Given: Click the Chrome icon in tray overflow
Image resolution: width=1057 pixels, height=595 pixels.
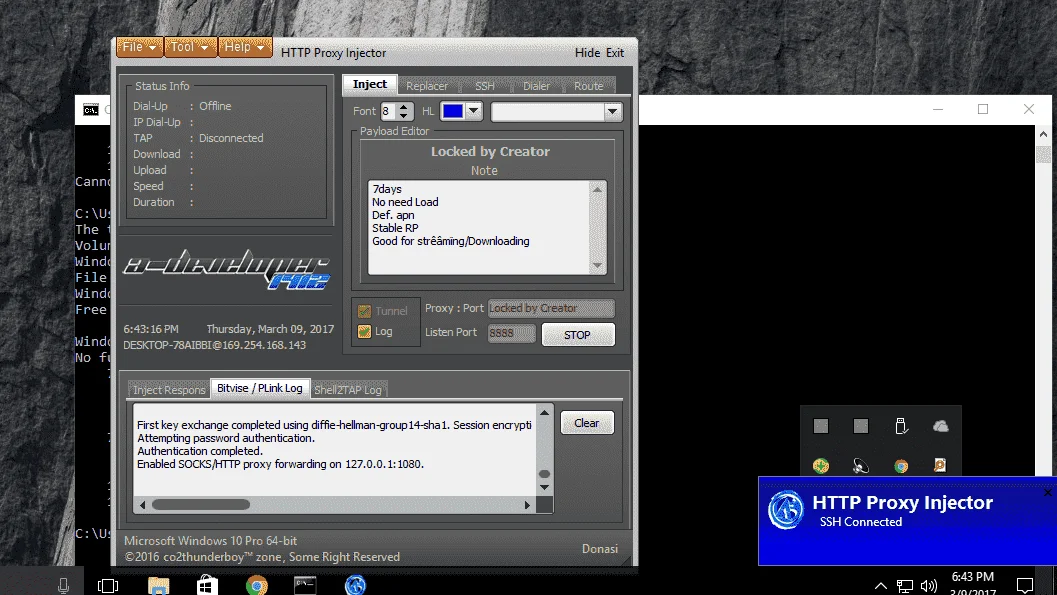Looking at the screenshot, I should 901,466.
